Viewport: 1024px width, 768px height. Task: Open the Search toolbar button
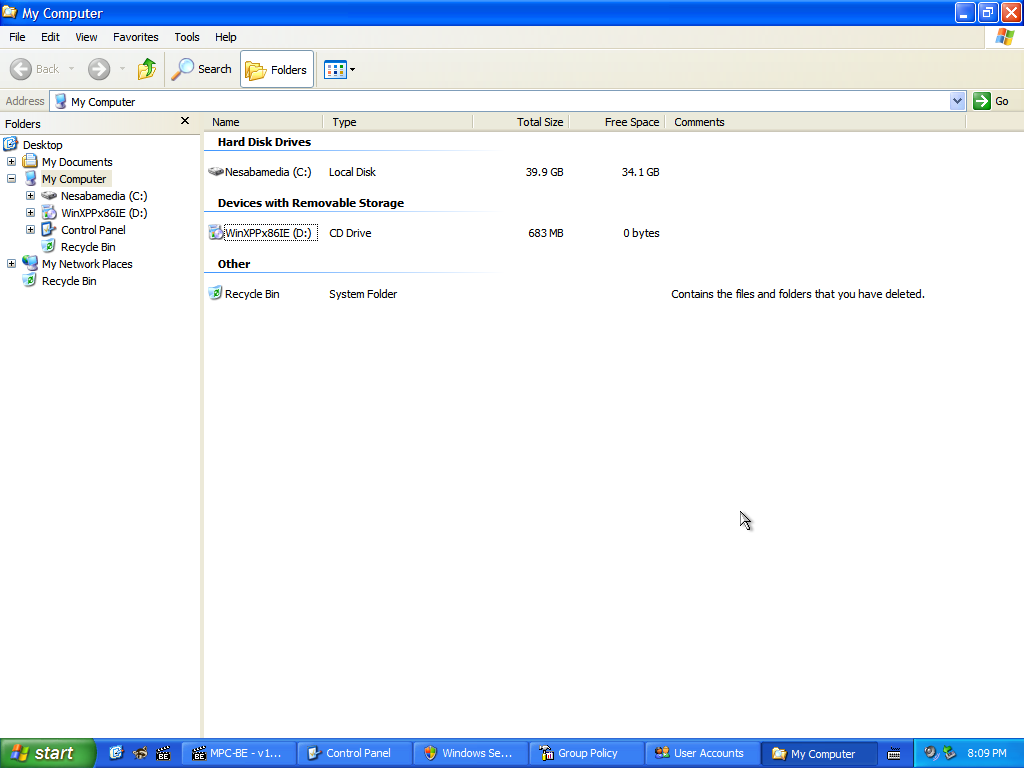(x=202, y=69)
